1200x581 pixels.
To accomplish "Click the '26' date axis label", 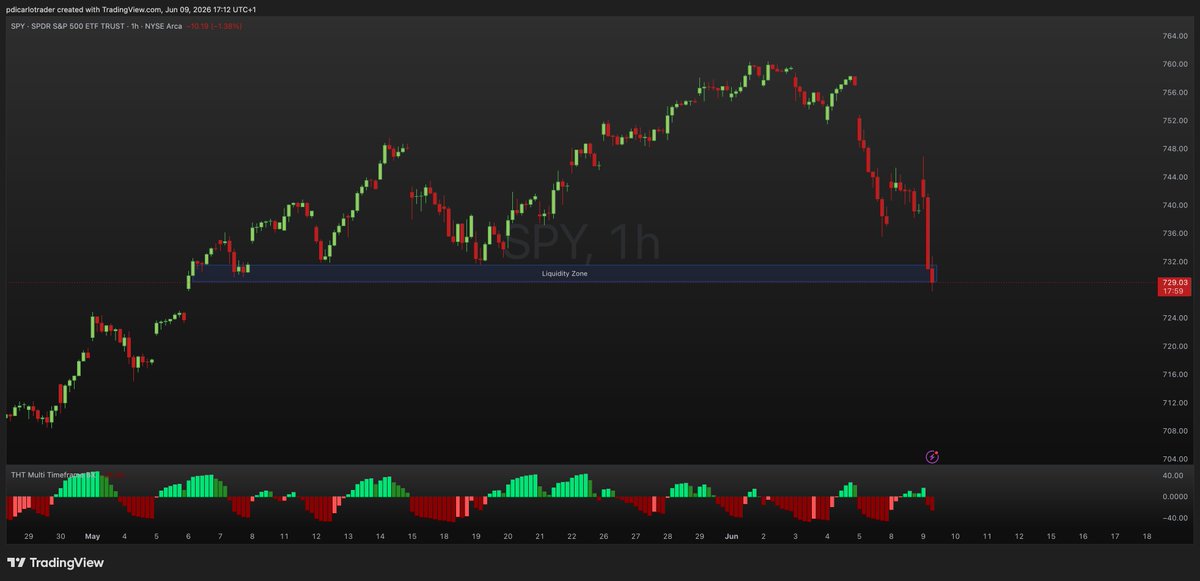I will coord(603,536).
